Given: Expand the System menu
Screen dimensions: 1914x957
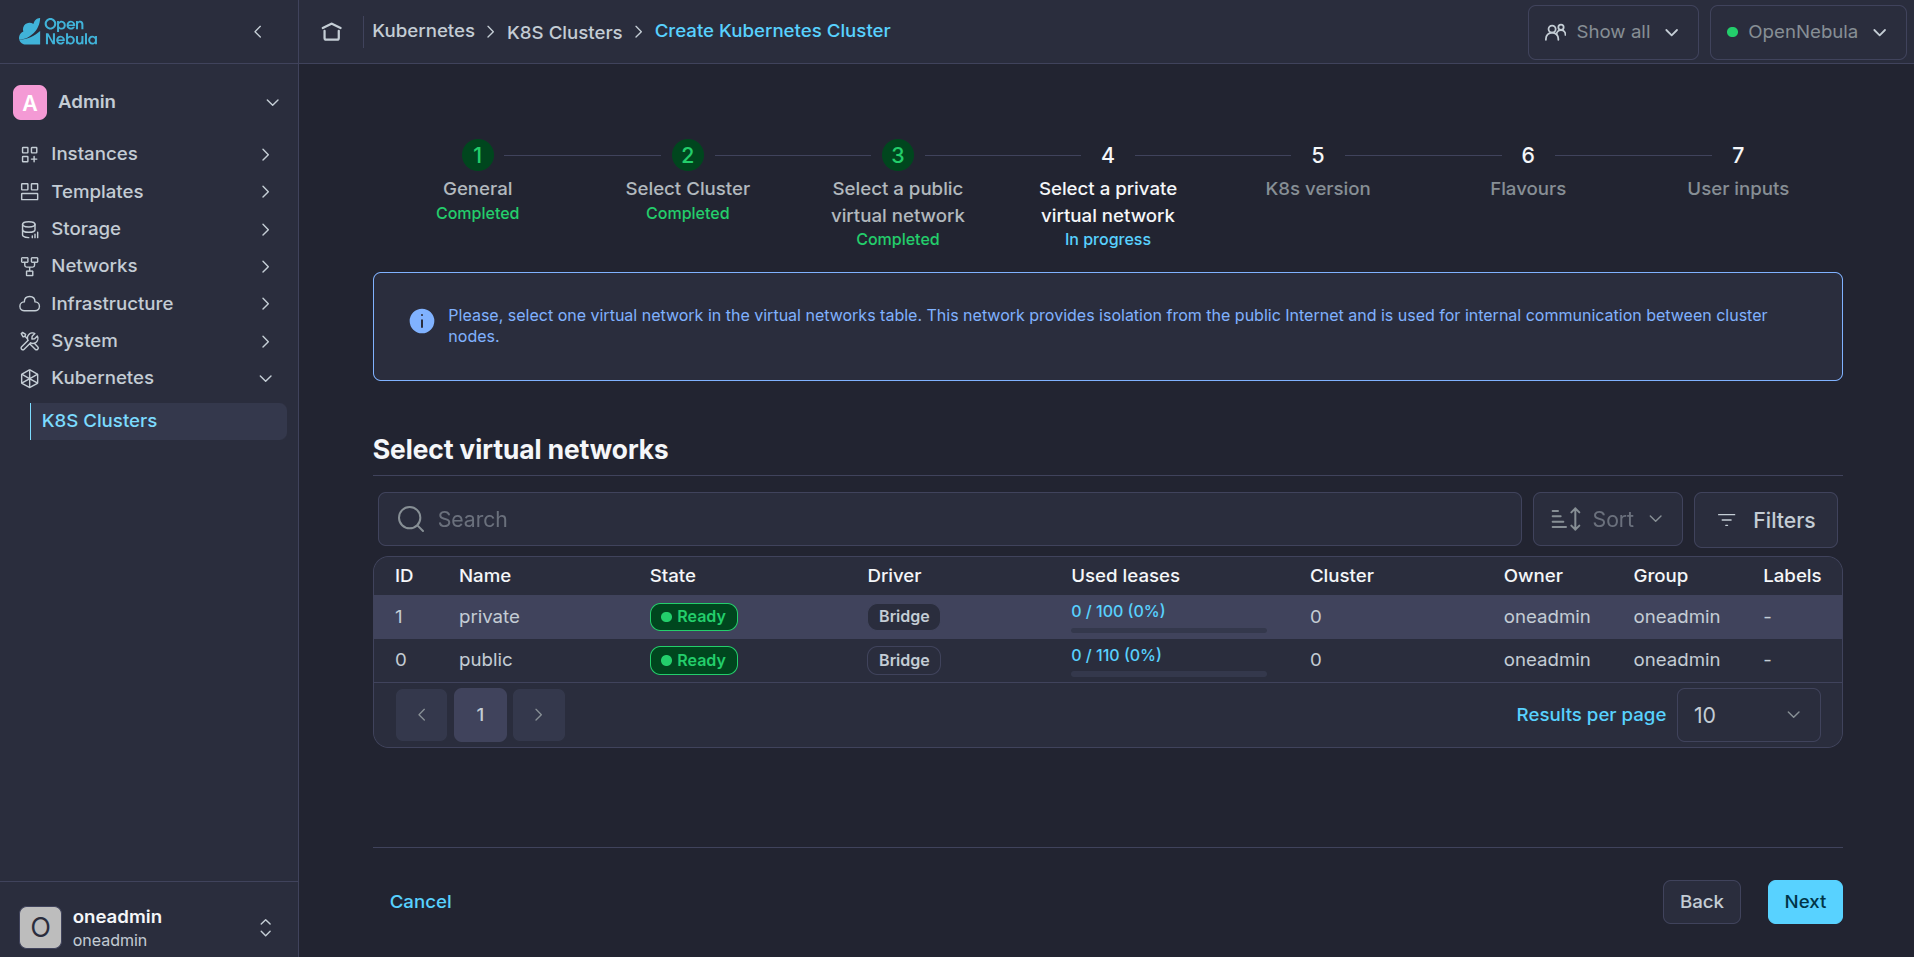Looking at the screenshot, I should tap(265, 341).
